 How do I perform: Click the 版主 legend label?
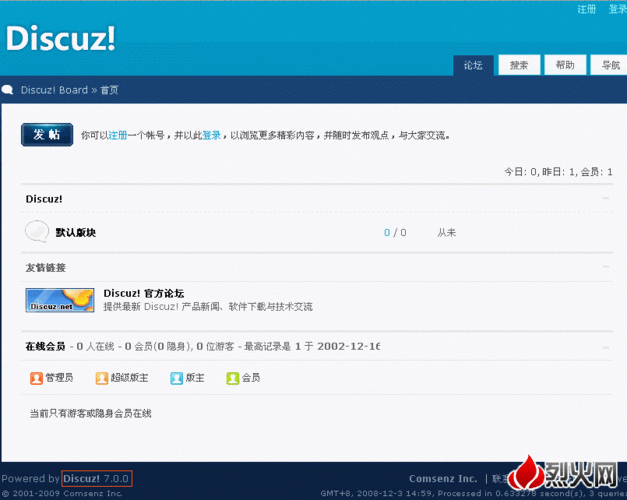click(x=195, y=378)
